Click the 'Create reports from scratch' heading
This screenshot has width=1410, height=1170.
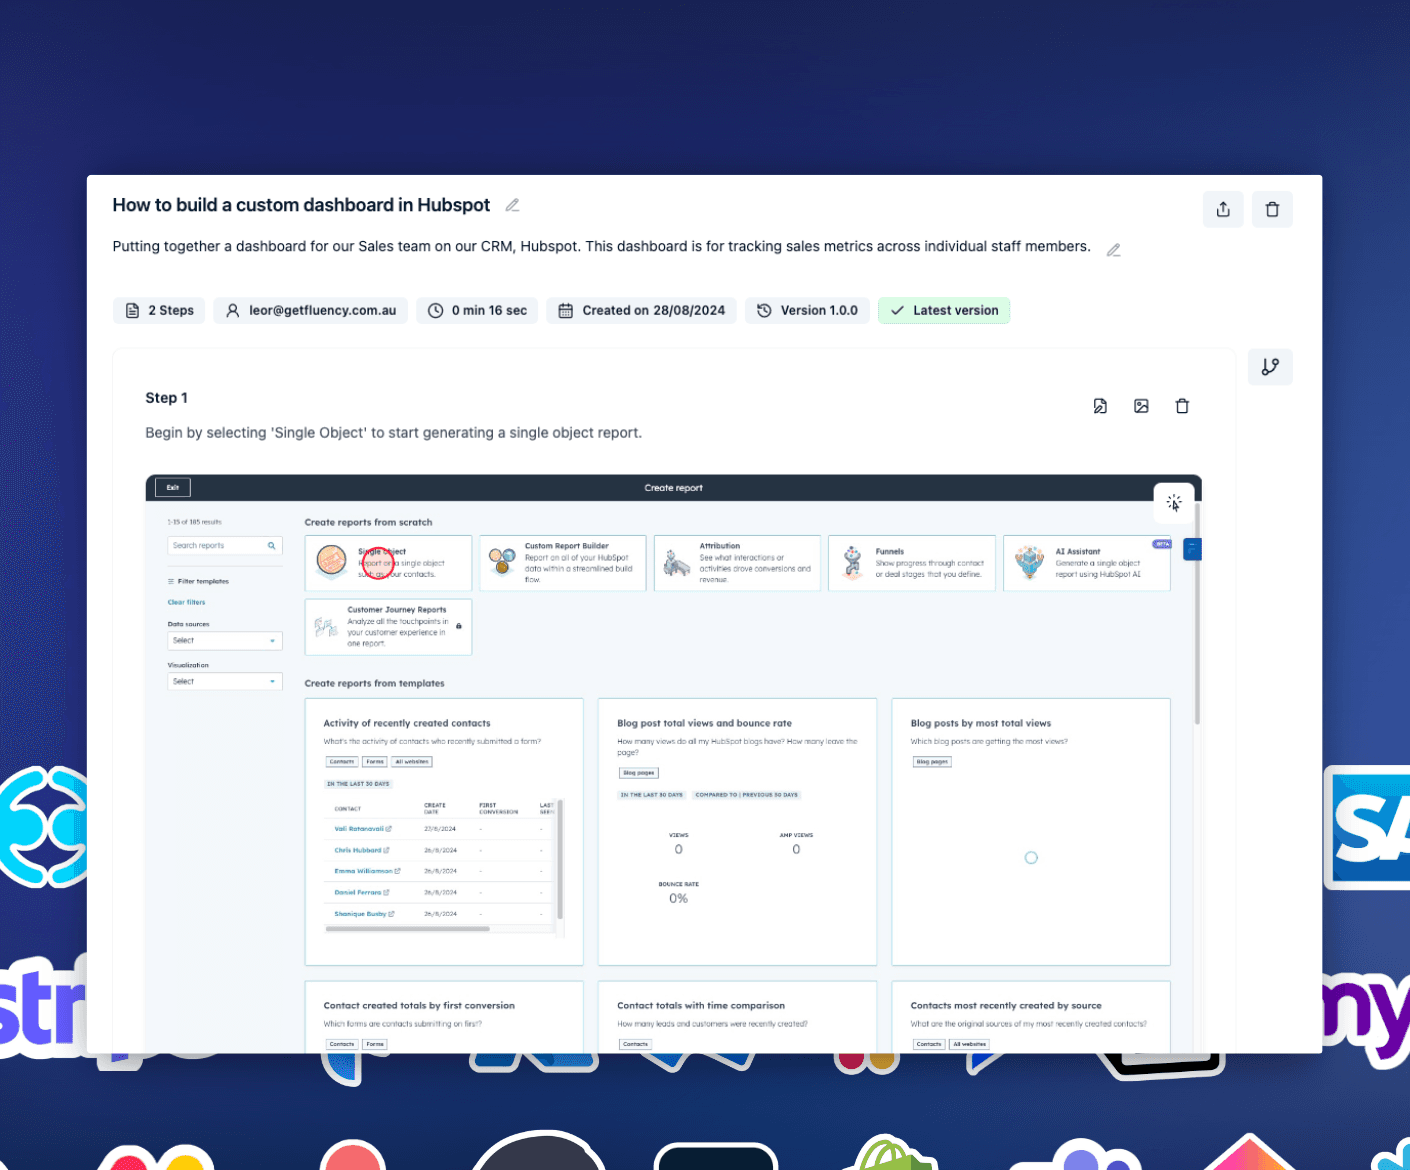pyautogui.click(x=368, y=522)
